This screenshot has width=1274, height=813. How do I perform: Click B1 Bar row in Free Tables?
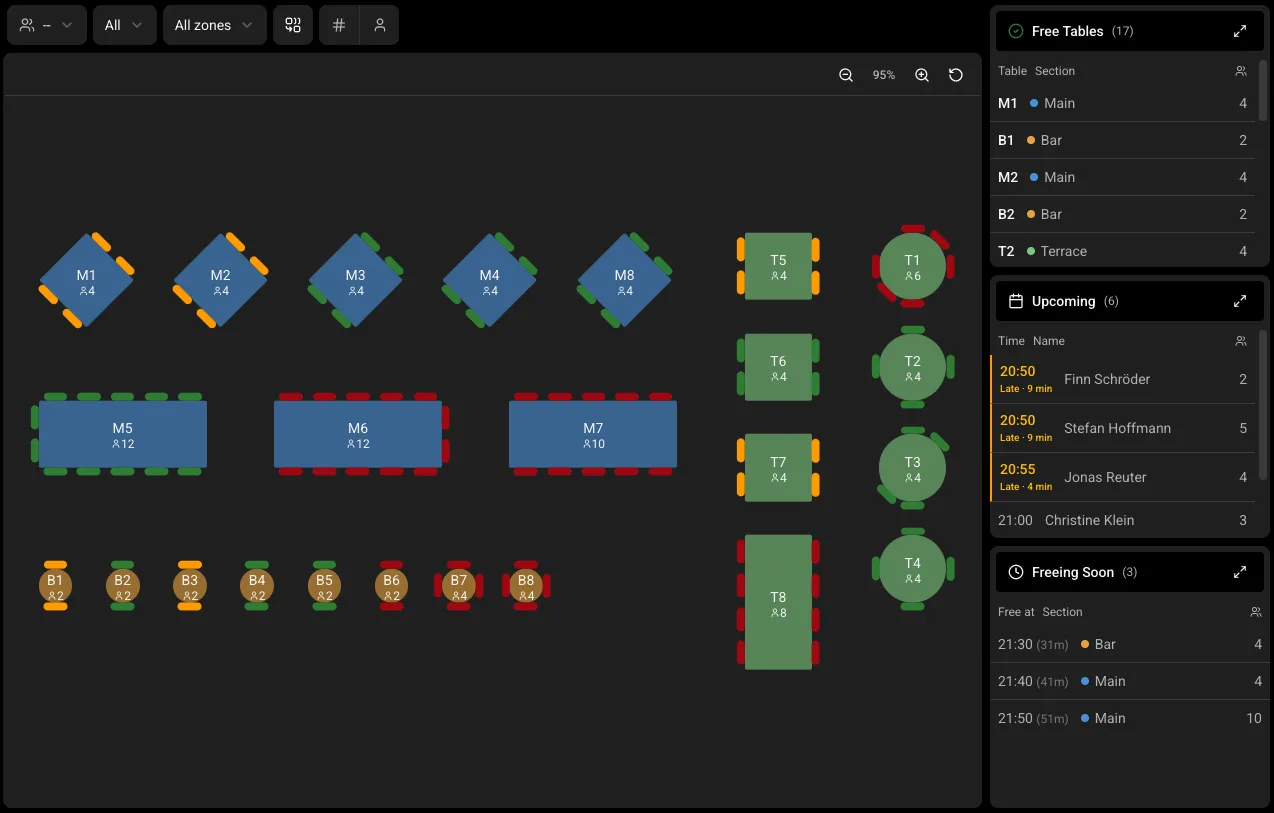(1124, 140)
